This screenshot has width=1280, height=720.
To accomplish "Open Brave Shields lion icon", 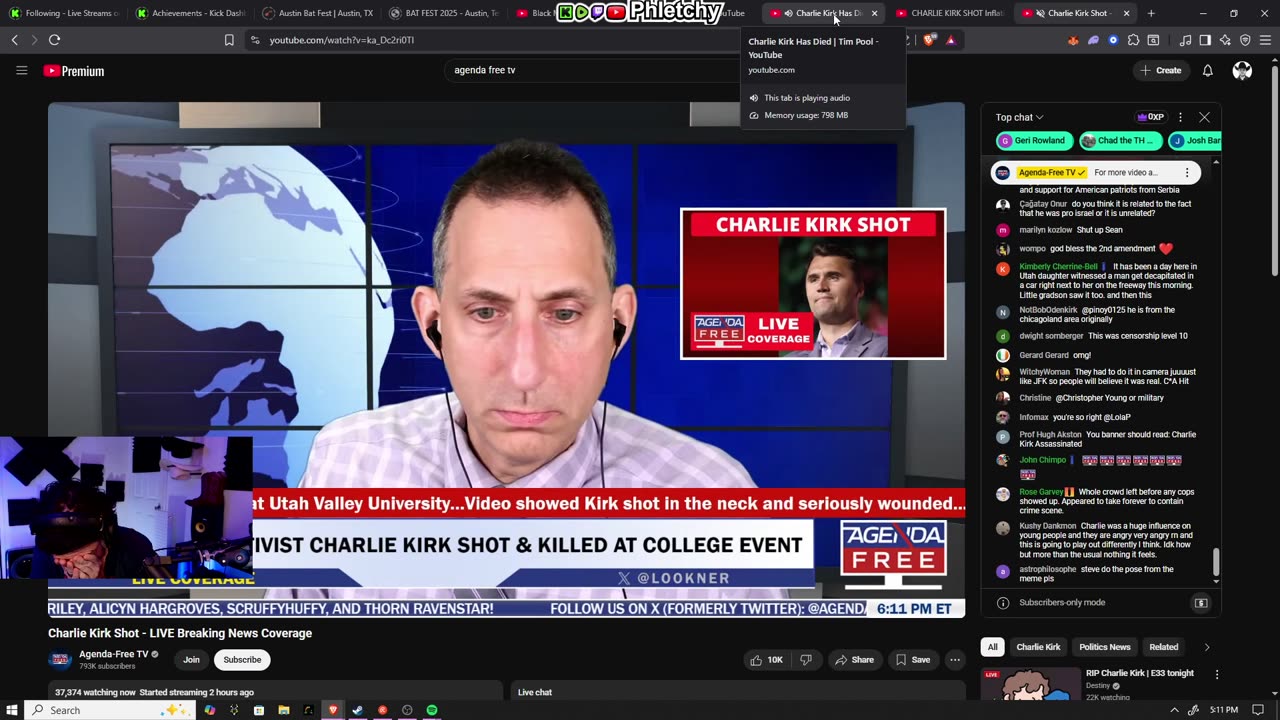I will point(930,40).
